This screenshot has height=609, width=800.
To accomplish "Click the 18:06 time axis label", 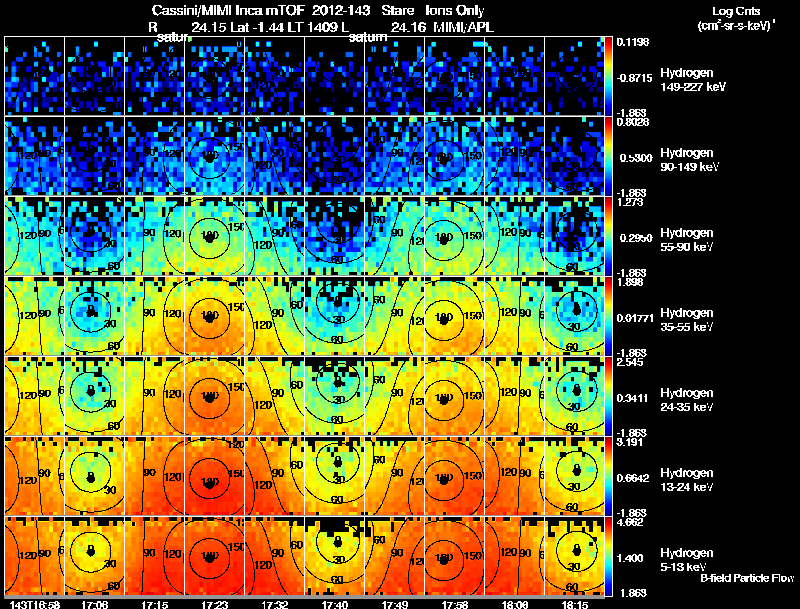I will [x=514, y=605].
